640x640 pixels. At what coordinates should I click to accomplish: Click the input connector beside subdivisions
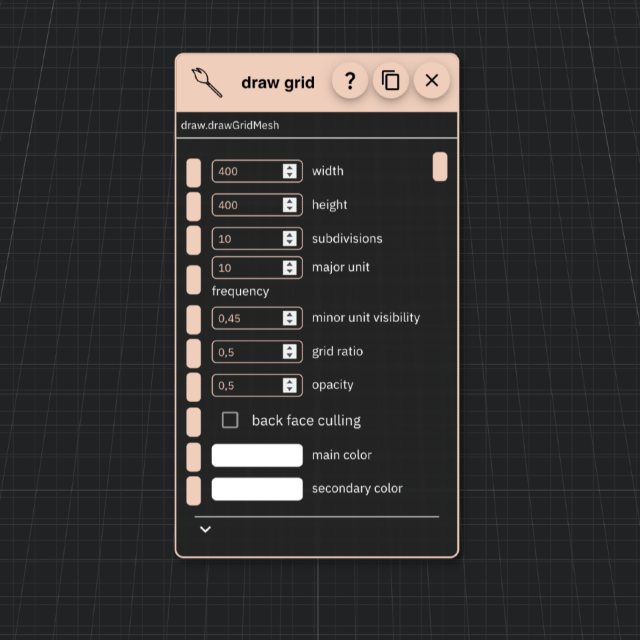(193, 240)
